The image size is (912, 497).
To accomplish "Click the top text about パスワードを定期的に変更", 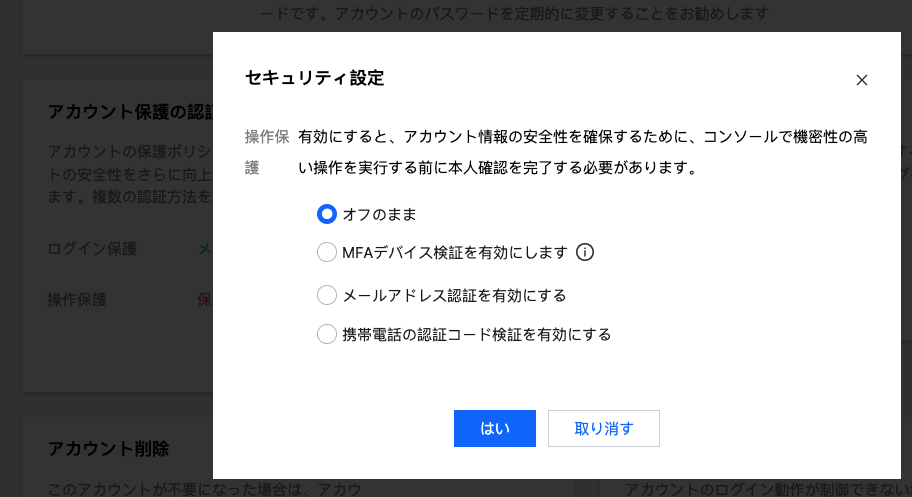I will click(x=514, y=14).
